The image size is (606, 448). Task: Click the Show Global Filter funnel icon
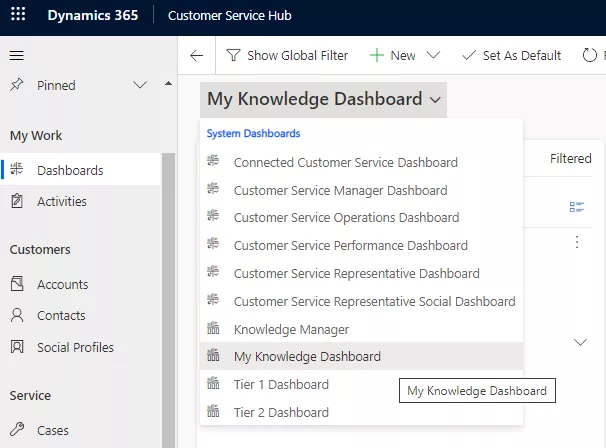233,55
